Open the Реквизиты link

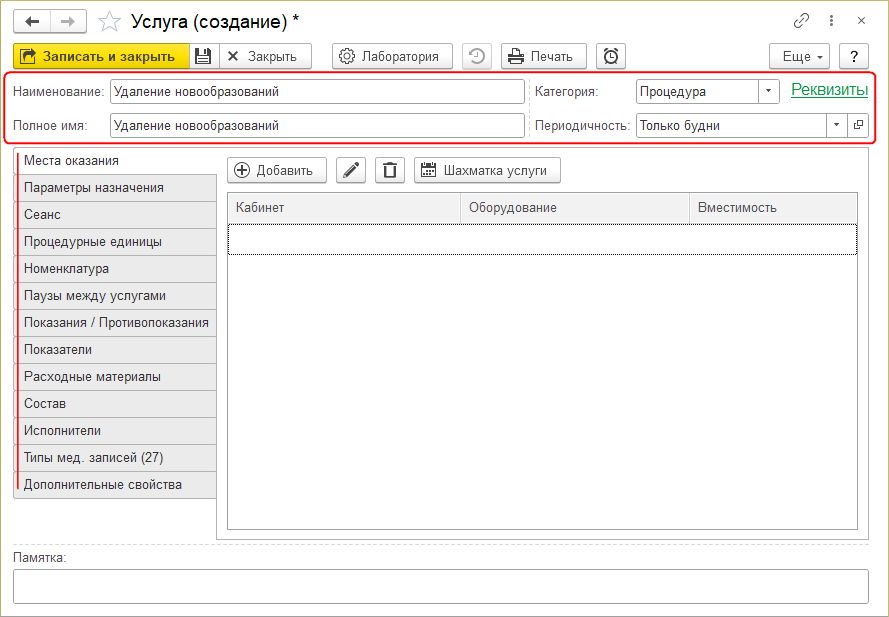coord(829,90)
